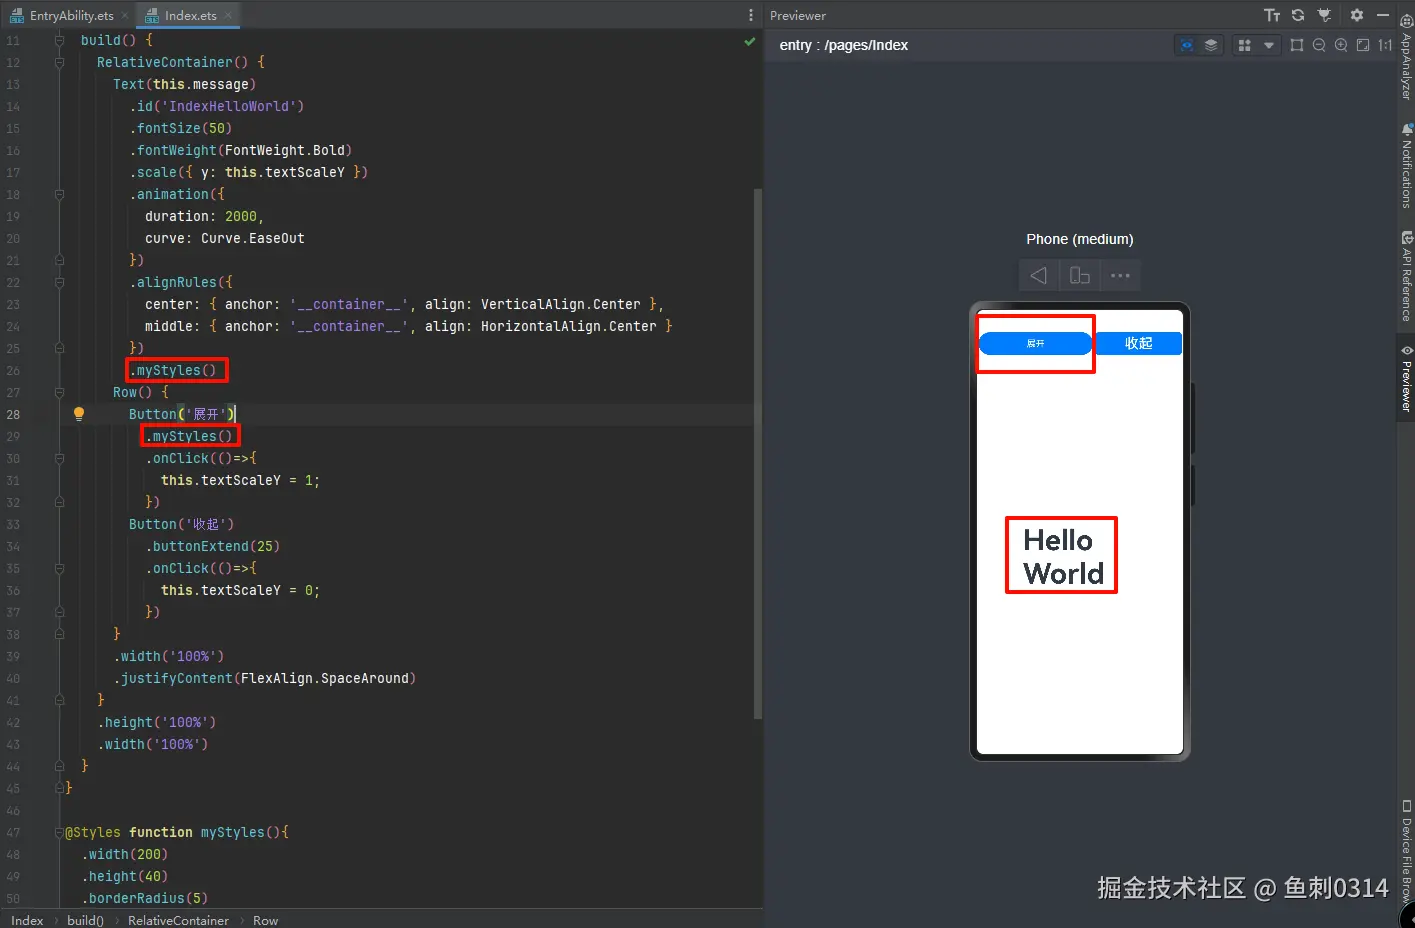Click the yellow lightbulb intention icon on line 28
This screenshot has height=928, width=1415.
(79, 414)
